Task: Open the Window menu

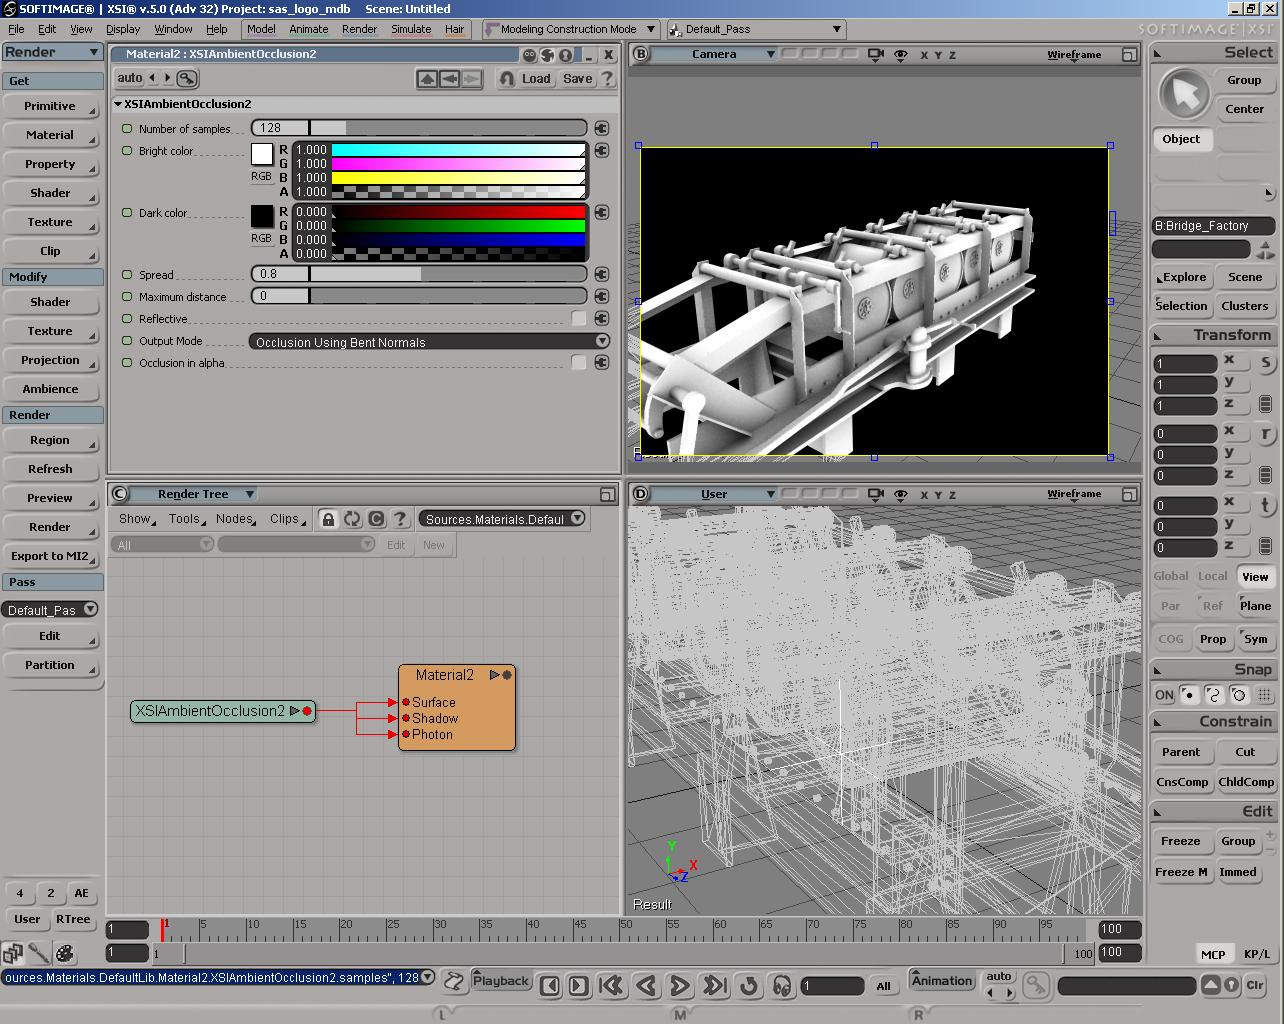Action: [173, 29]
